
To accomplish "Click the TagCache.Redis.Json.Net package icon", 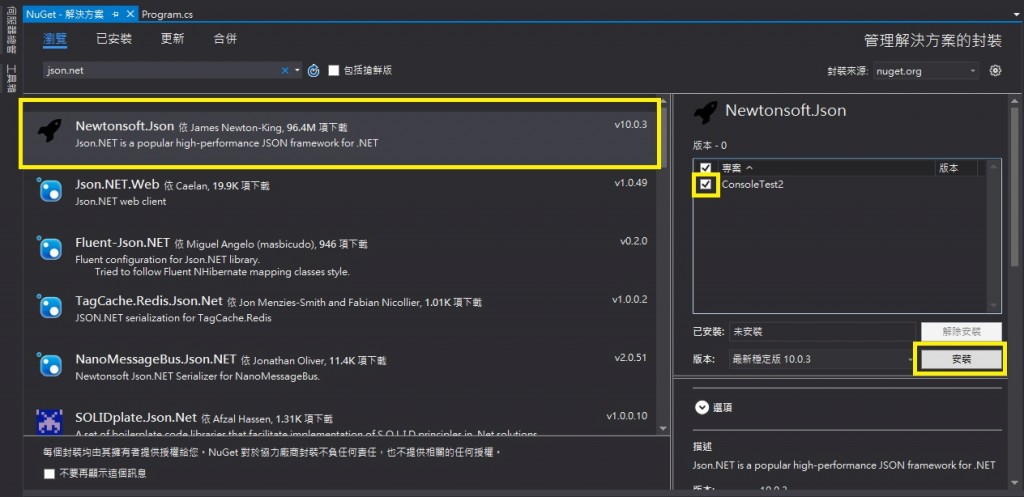I will (x=50, y=306).
